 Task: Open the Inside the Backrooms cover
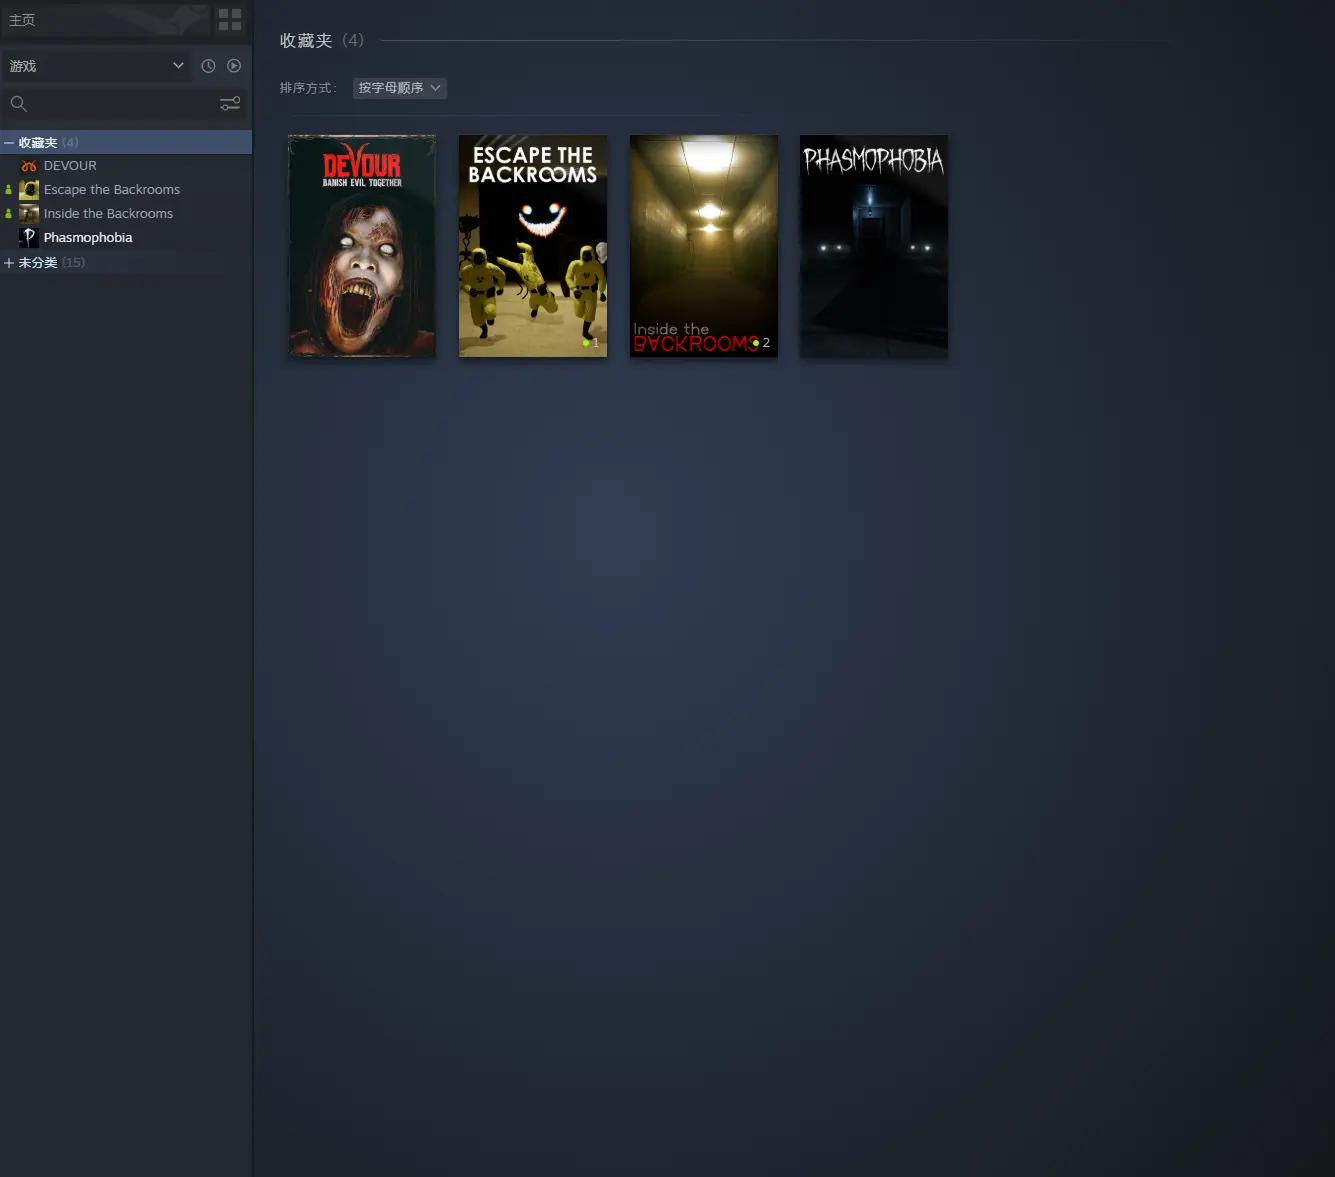pos(704,246)
